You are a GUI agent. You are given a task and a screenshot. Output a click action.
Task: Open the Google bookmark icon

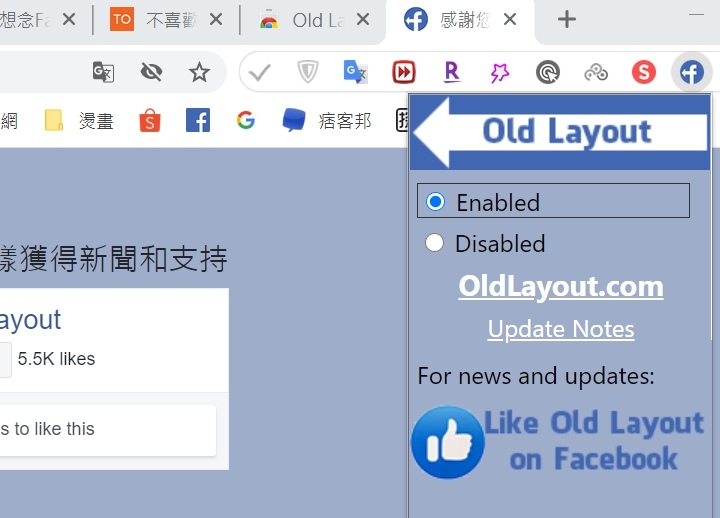tap(246, 120)
